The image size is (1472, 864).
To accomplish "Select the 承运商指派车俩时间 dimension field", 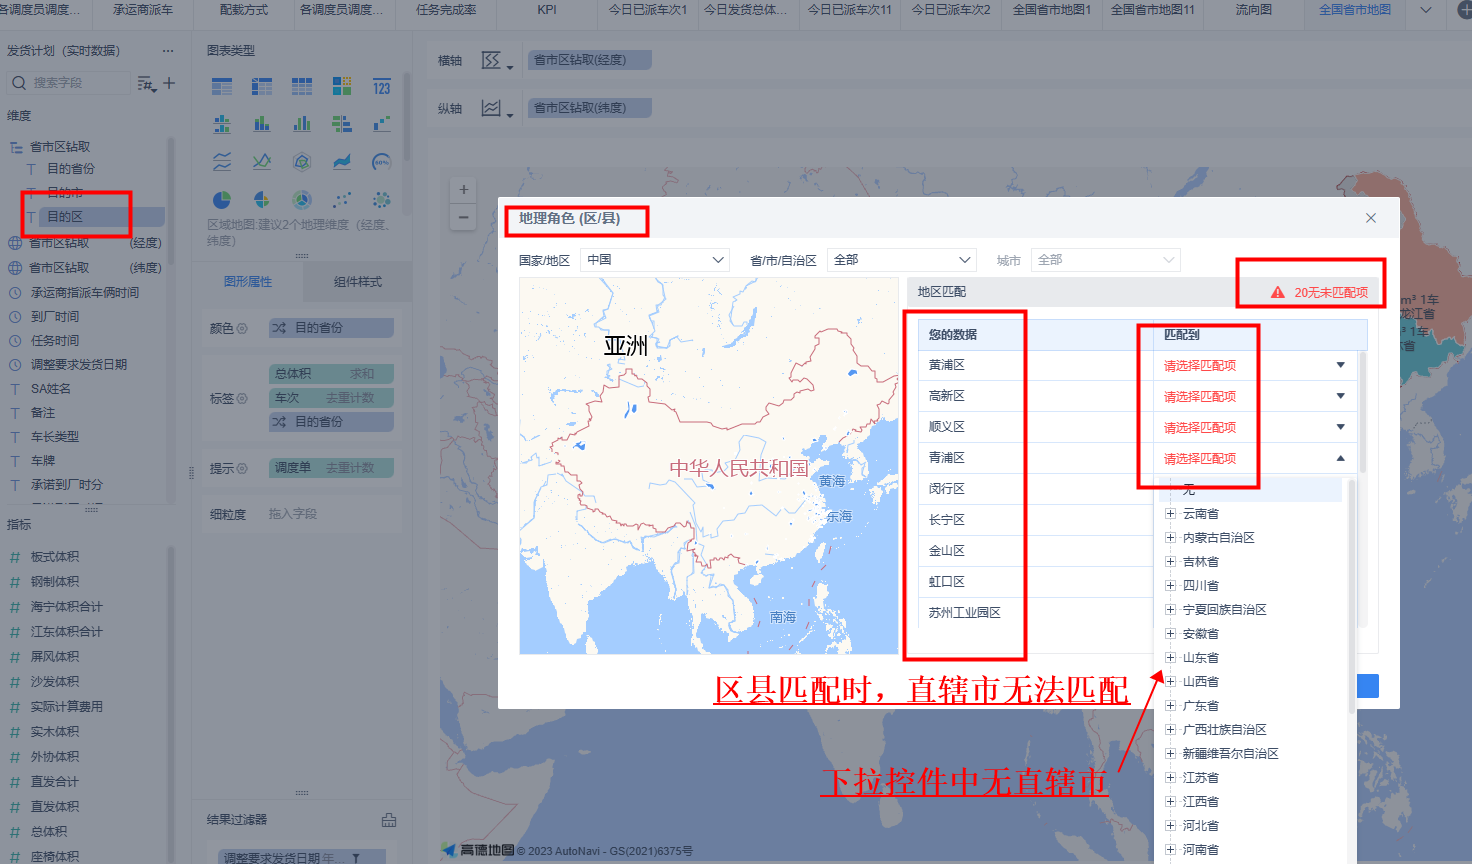I will [85, 293].
